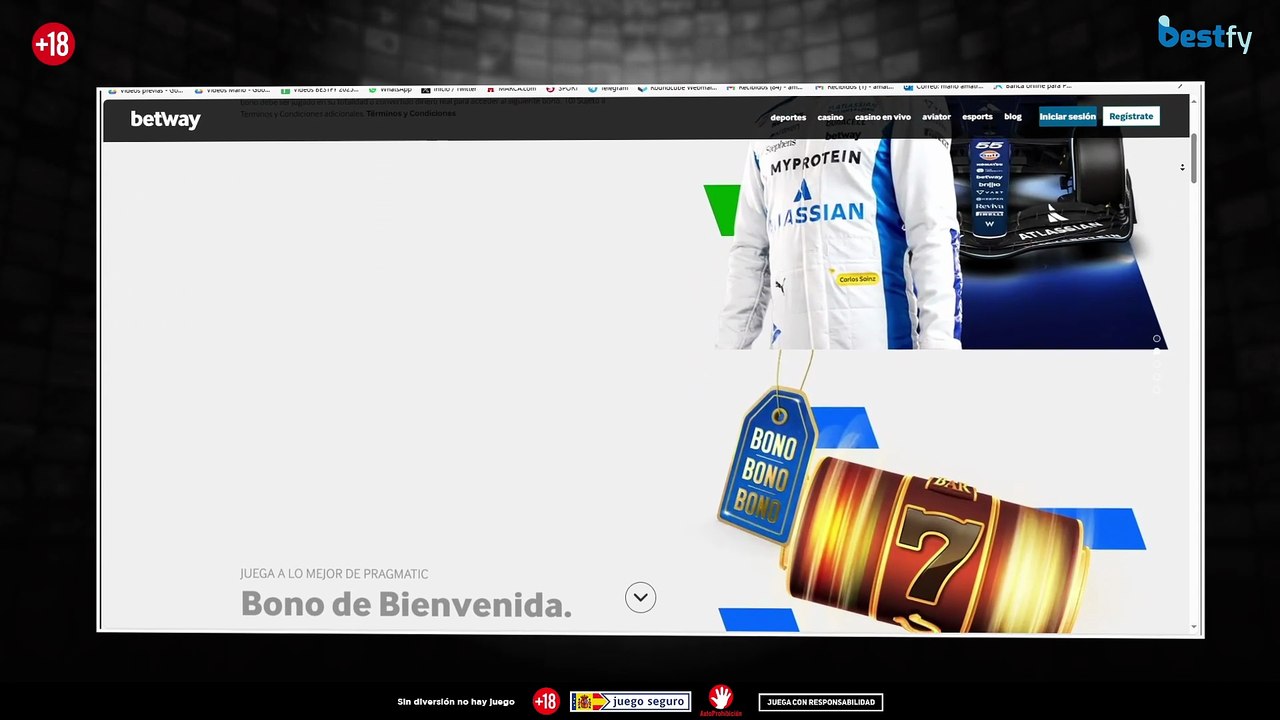Image resolution: width=1280 pixels, height=720 pixels.
Task: Click the Iniciar sesión button
Action: 1067,116
